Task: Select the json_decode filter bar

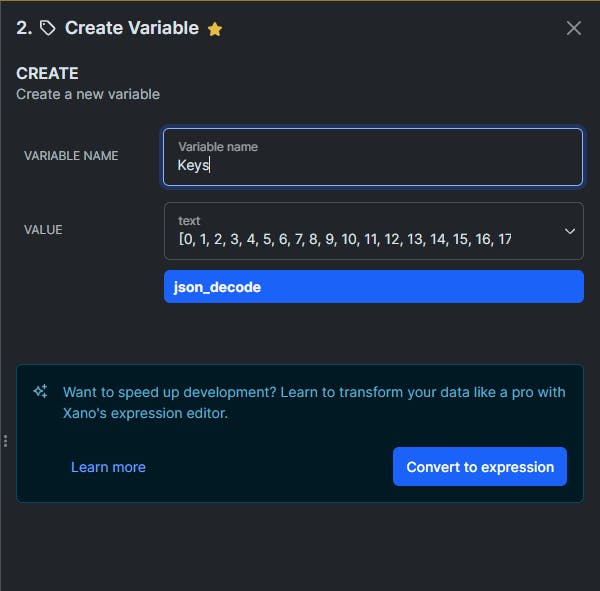Action: (374, 287)
